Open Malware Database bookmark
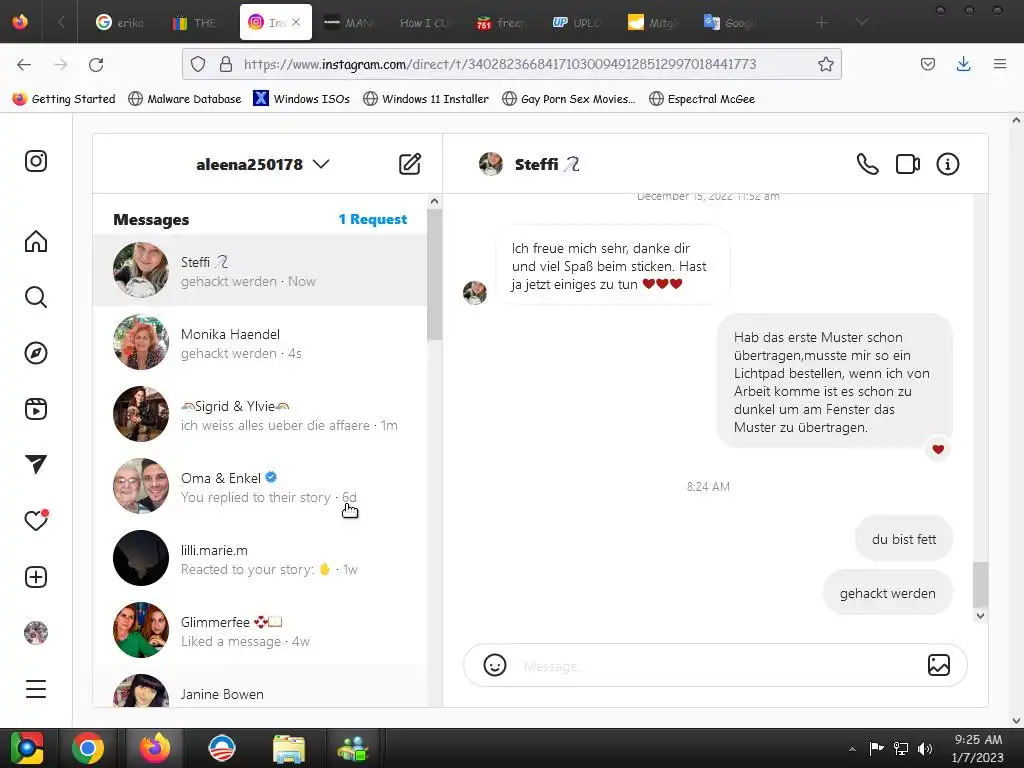The height and width of the screenshot is (768, 1024). point(185,99)
